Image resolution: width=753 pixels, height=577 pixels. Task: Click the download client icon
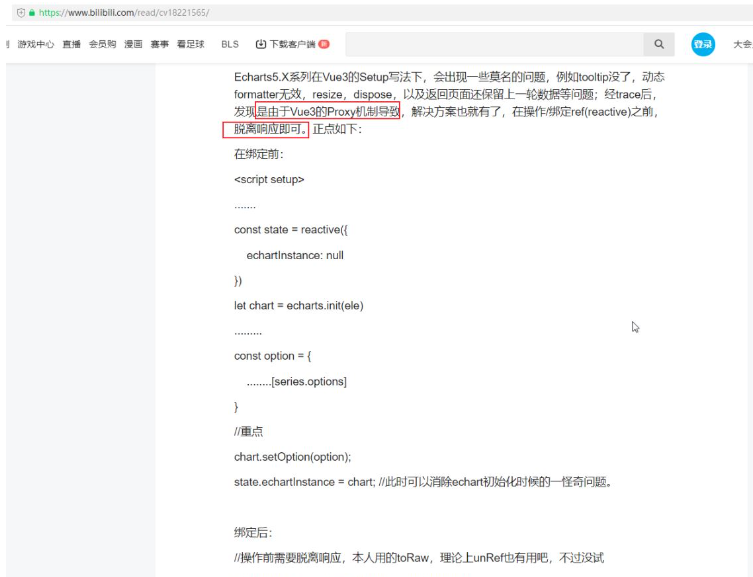click(x=261, y=44)
